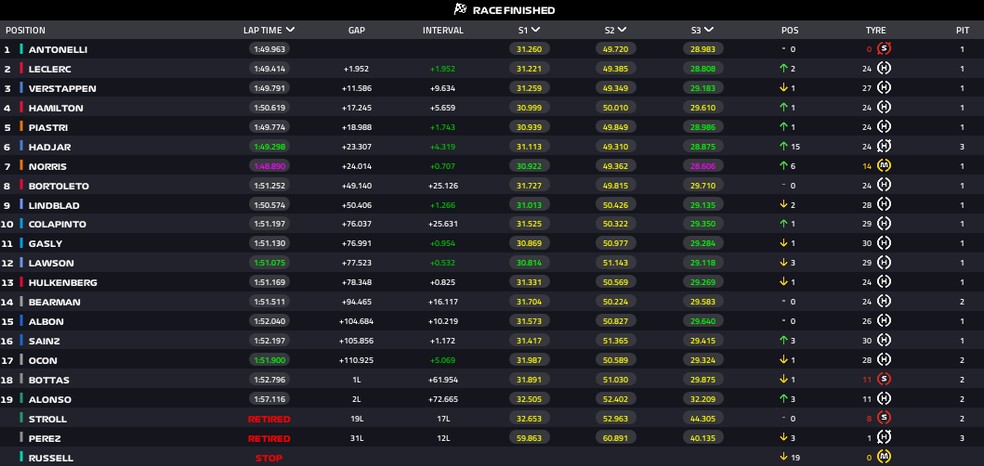Image resolution: width=984 pixels, height=466 pixels.
Task: Click Verstappen's S2 time 49.349
Action: click(616, 88)
